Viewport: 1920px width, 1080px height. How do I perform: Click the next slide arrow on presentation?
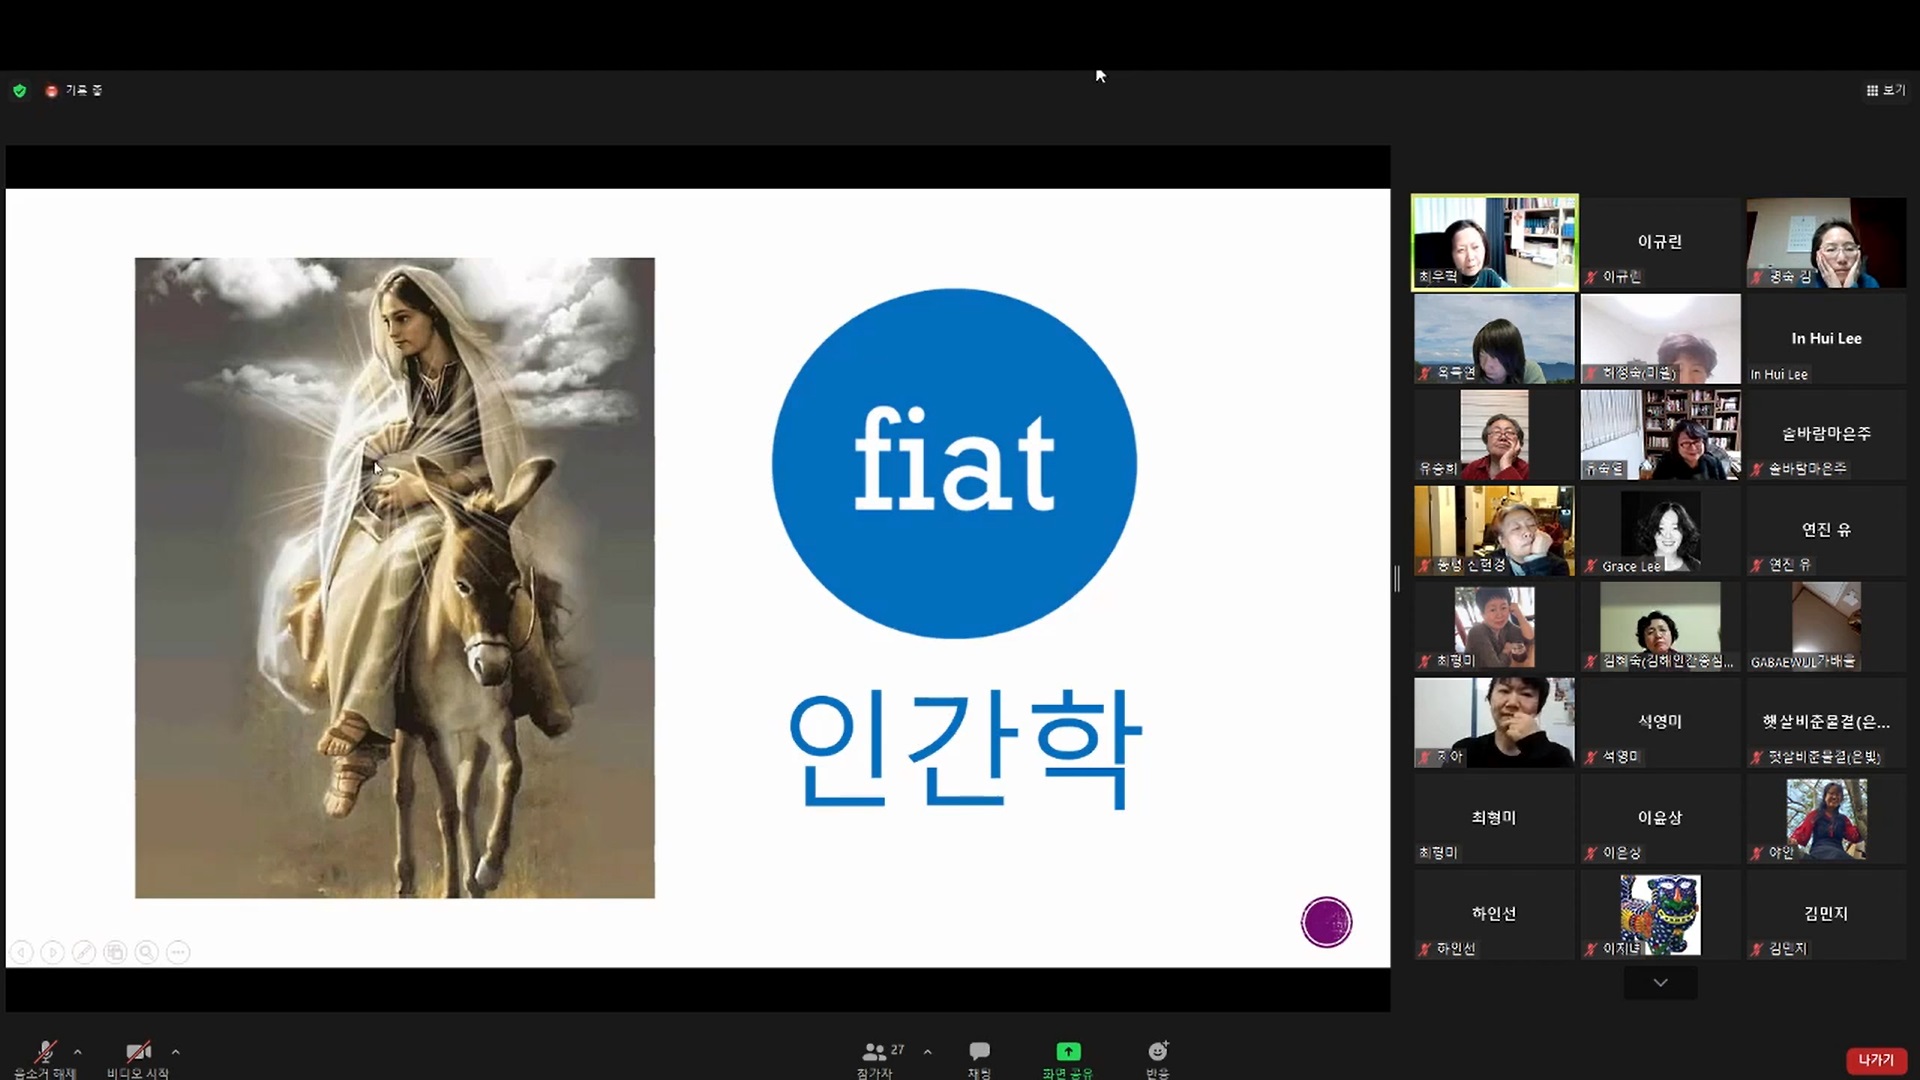[x=53, y=953]
